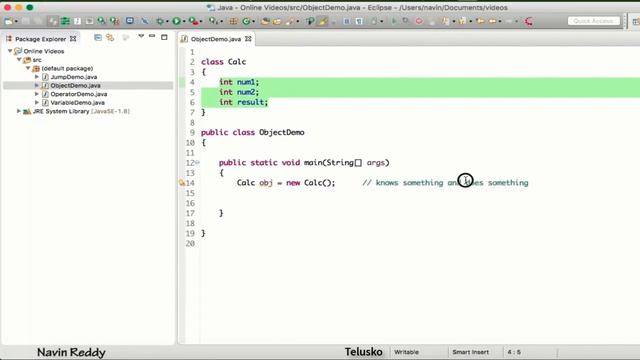
Task: Expand the JRE System Library node
Action: coord(19,111)
